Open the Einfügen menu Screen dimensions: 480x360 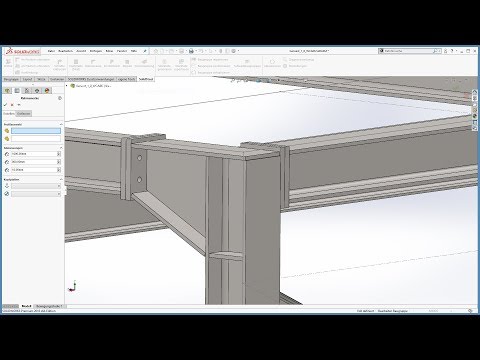click(x=96, y=51)
